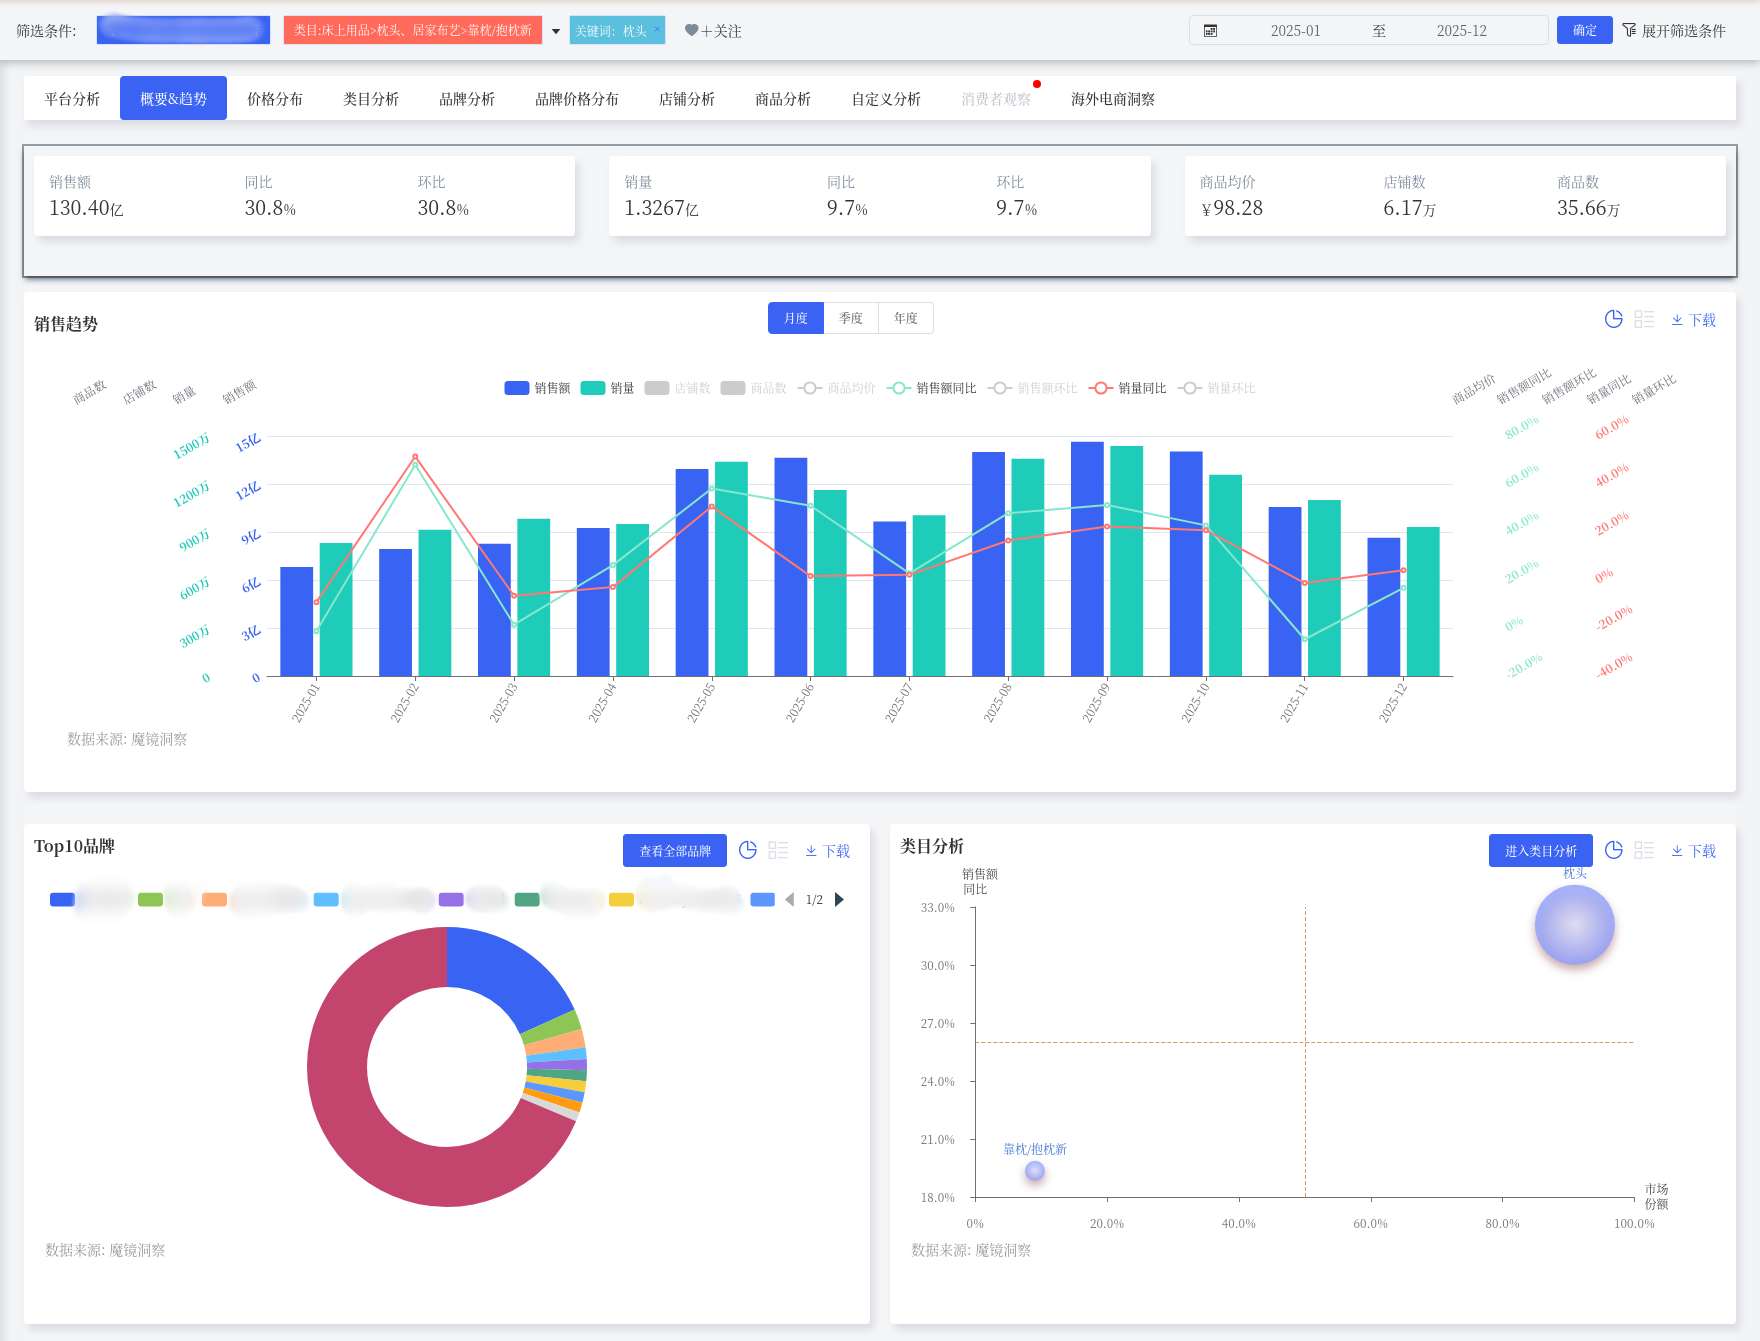The width and height of the screenshot is (1760, 1341).
Task: Click 进入类目分析 button
Action: click(1540, 851)
